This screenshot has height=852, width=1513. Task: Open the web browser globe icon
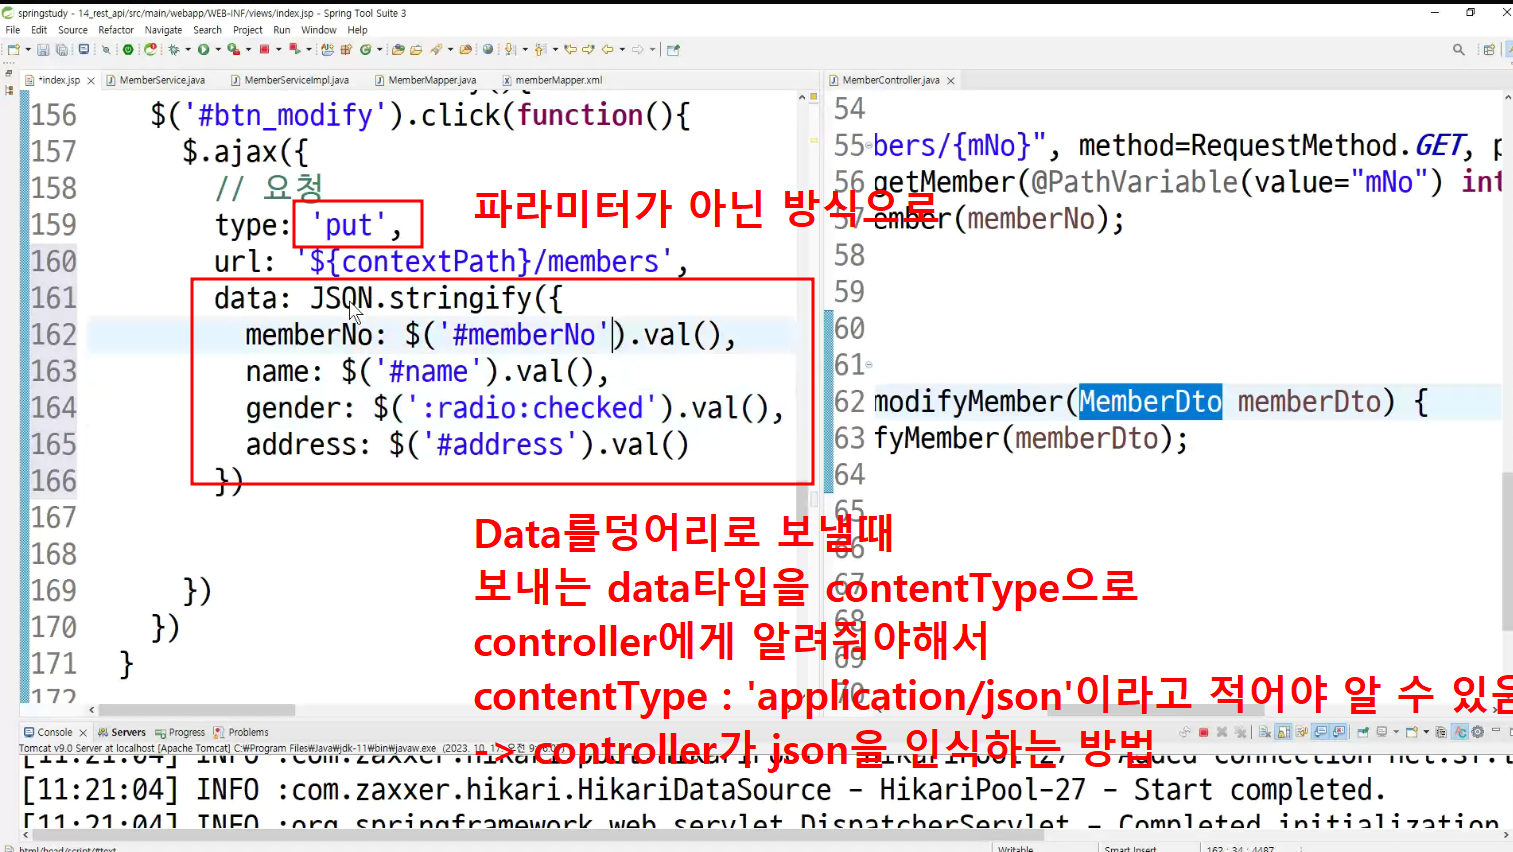pyautogui.click(x=487, y=49)
